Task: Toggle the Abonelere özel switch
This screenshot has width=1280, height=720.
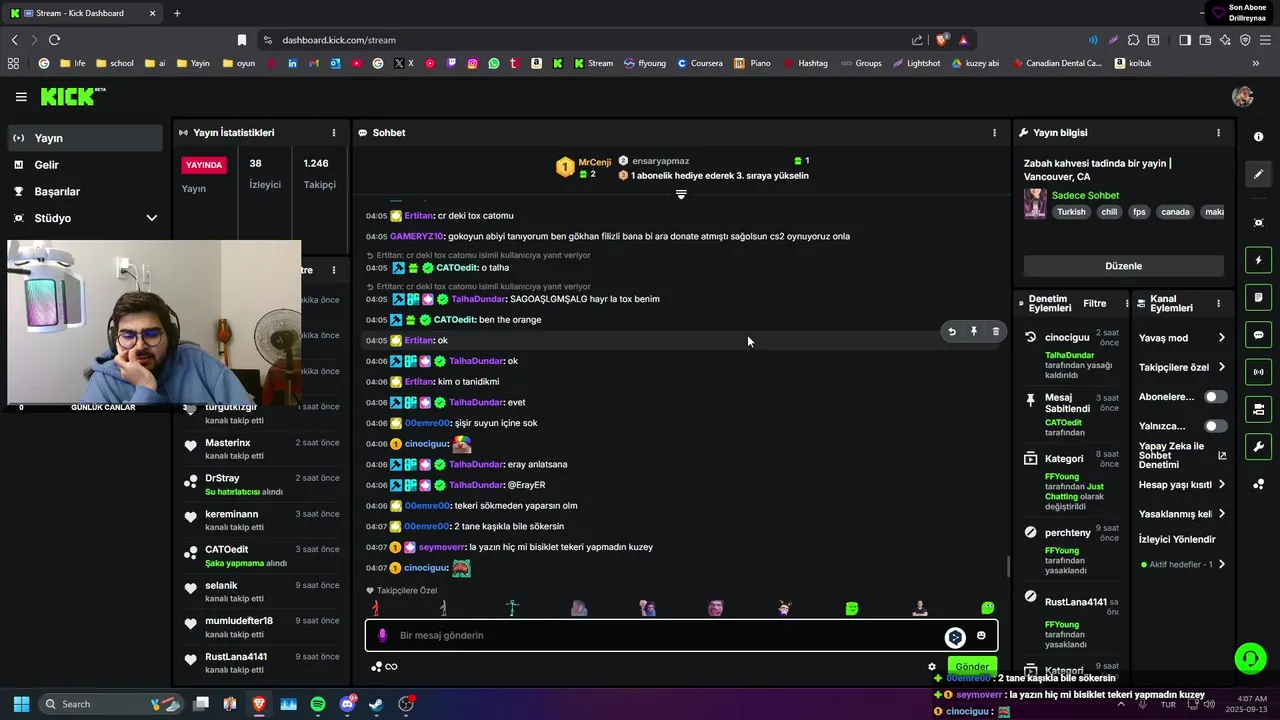Action: click(1215, 397)
